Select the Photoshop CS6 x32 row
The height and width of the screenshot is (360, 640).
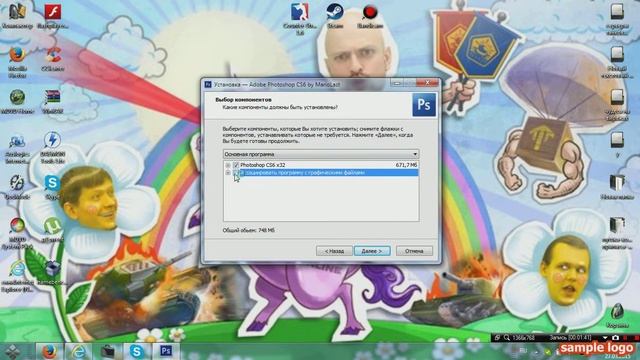click(x=321, y=165)
